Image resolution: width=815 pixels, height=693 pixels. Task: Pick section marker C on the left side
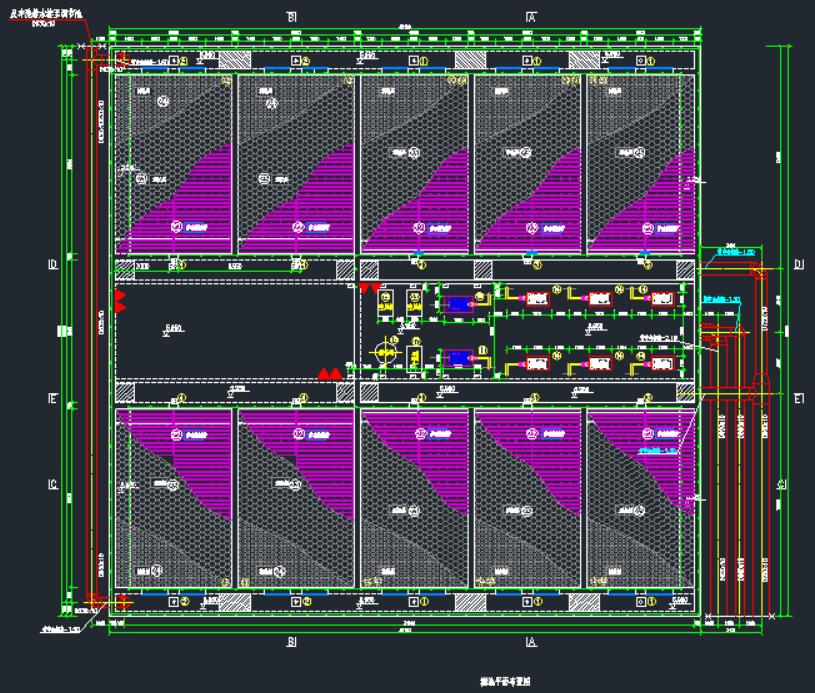pyautogui.click(x=52, y=485)
